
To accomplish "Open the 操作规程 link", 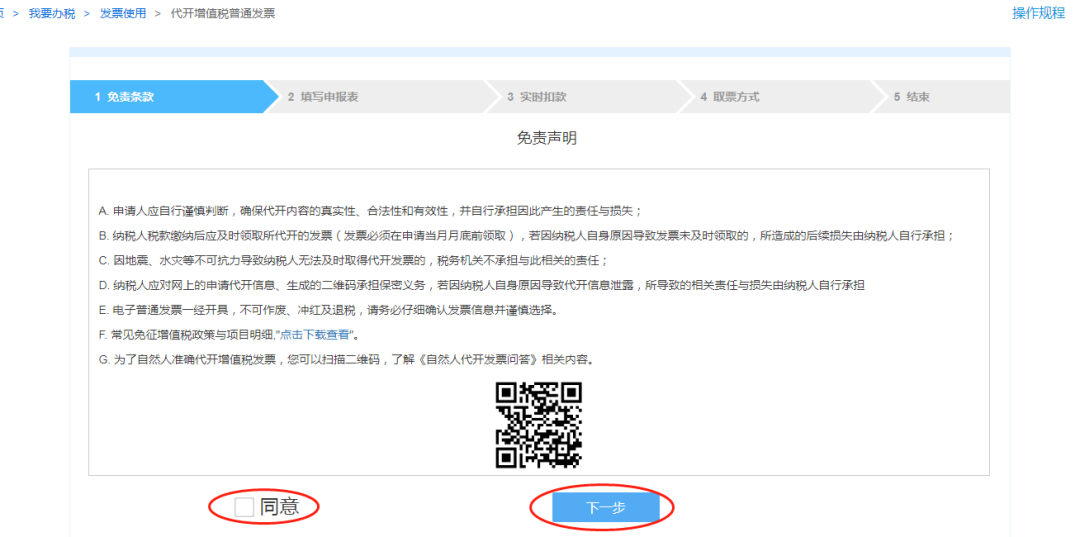I will (x=1038, y=13).
